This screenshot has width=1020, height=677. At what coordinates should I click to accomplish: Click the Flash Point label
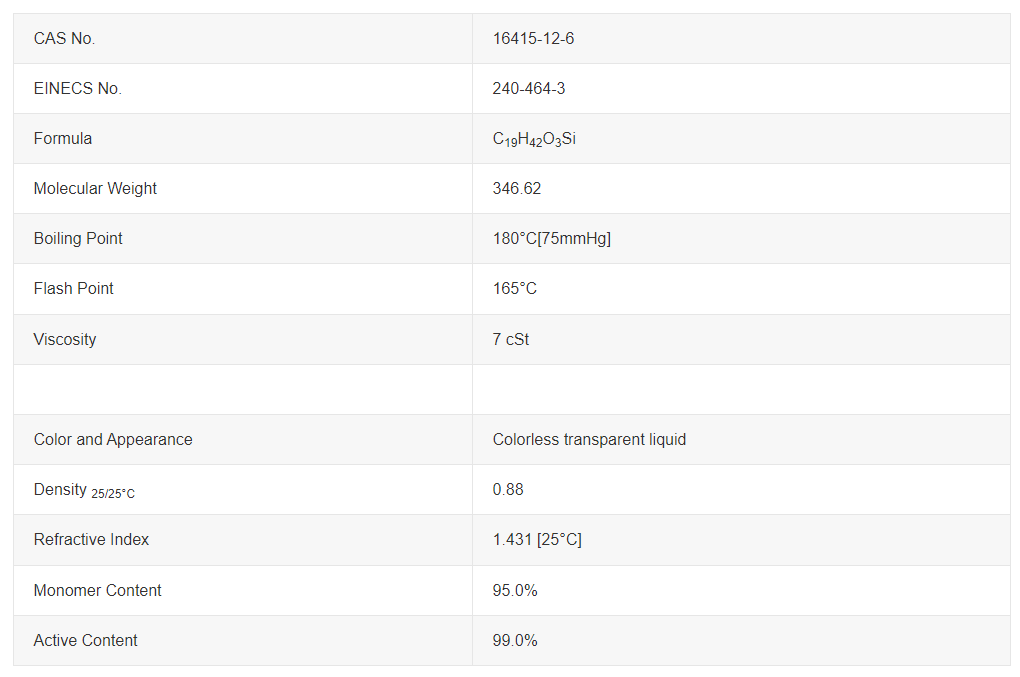click(73, 289)
